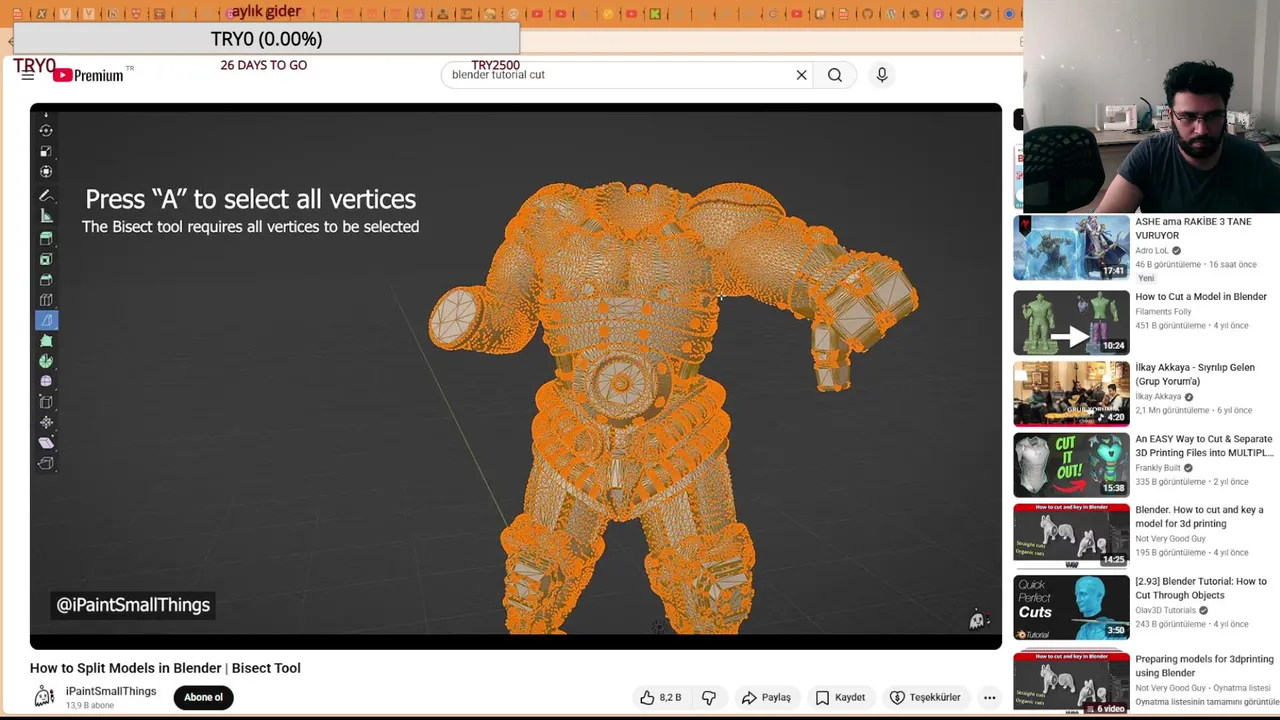Open '[2.93] Blender Tutorial: How to Cut' title
Image resolution: width=1280 pixels, height=720 pixels.
tap(1201, 588)
